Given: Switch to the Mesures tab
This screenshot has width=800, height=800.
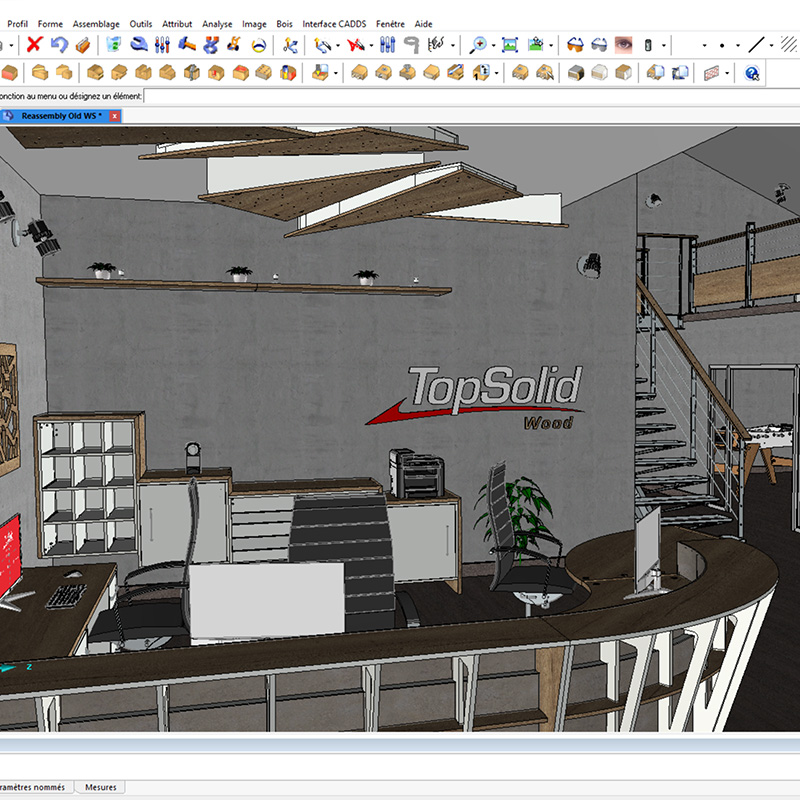Looking at the screenshot, I should coord(101,787).
